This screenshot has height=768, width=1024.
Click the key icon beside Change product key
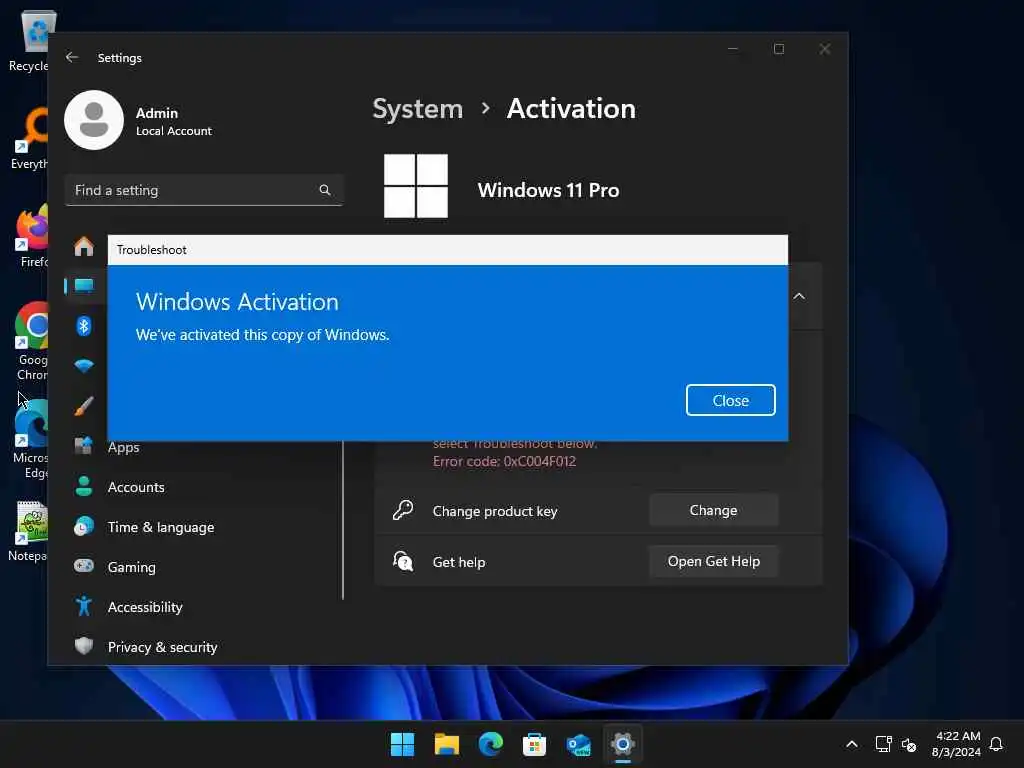tap(403, 510)
